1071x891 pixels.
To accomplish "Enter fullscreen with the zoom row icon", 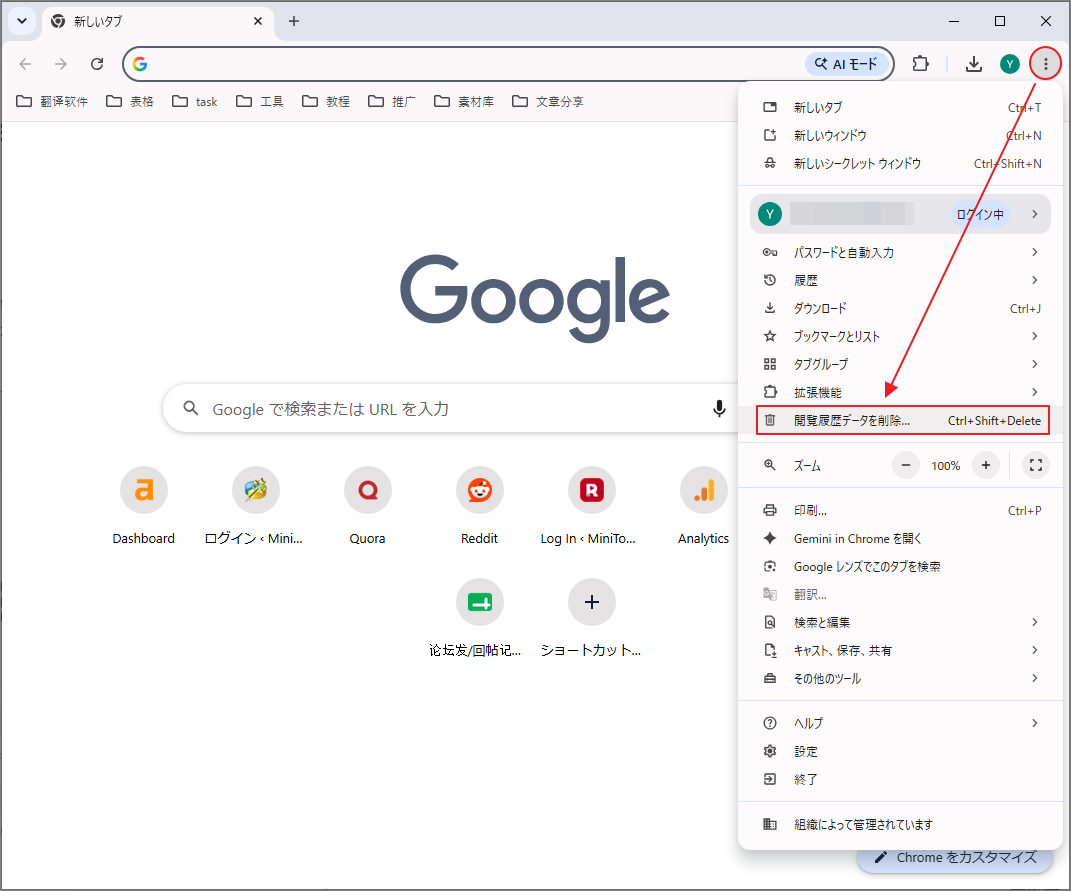I will [x=1035, y=465].
